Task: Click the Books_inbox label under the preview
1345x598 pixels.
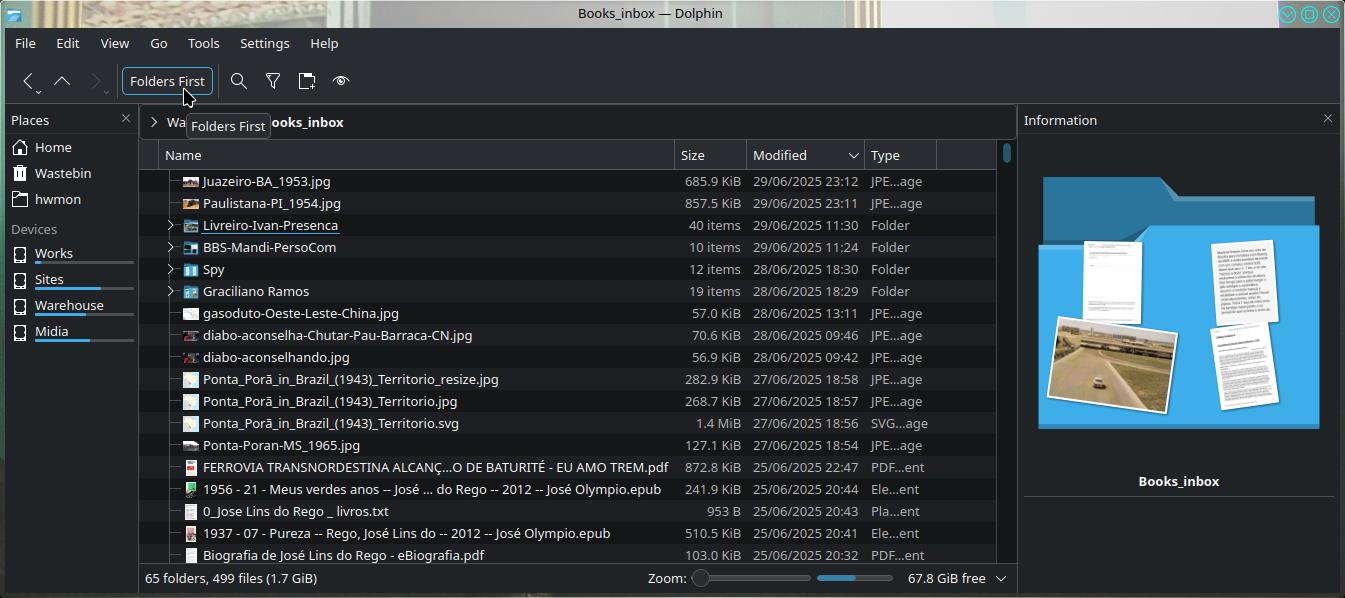Action: [1179, 481]
